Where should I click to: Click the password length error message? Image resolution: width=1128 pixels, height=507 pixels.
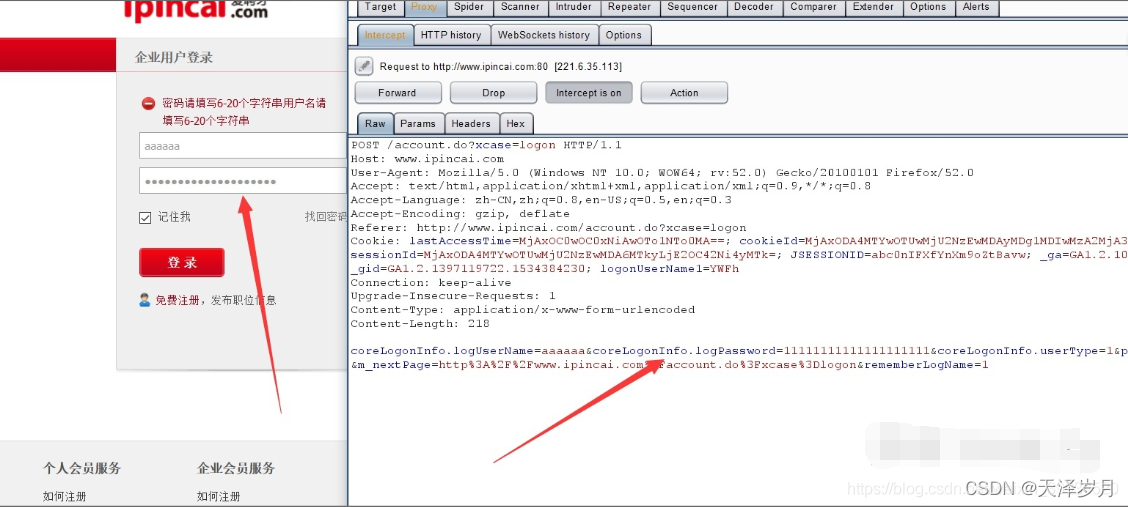(244, 112)
